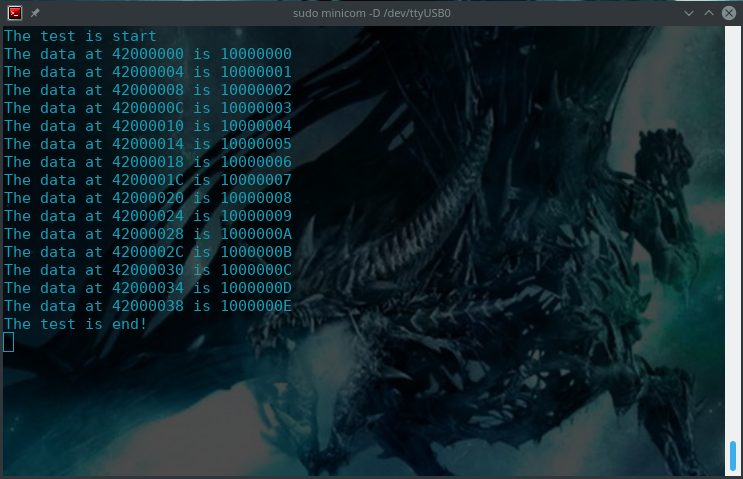743x479 pixels.
Task: Click the terminal app icon in title bar
Action: coord(14,13)
